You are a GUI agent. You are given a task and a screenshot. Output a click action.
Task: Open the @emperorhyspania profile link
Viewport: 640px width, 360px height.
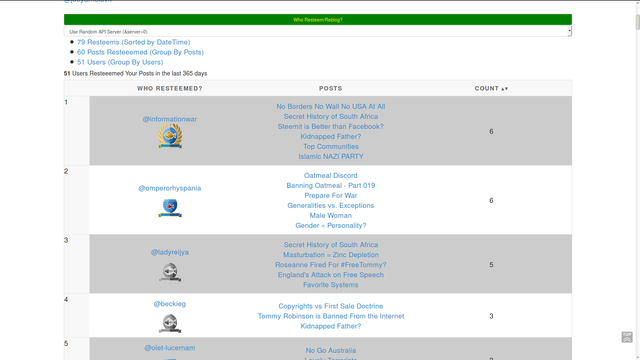[170, 188]
